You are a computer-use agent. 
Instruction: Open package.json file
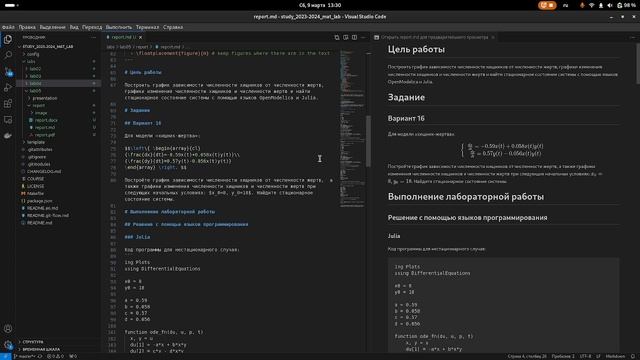point(39,201)
